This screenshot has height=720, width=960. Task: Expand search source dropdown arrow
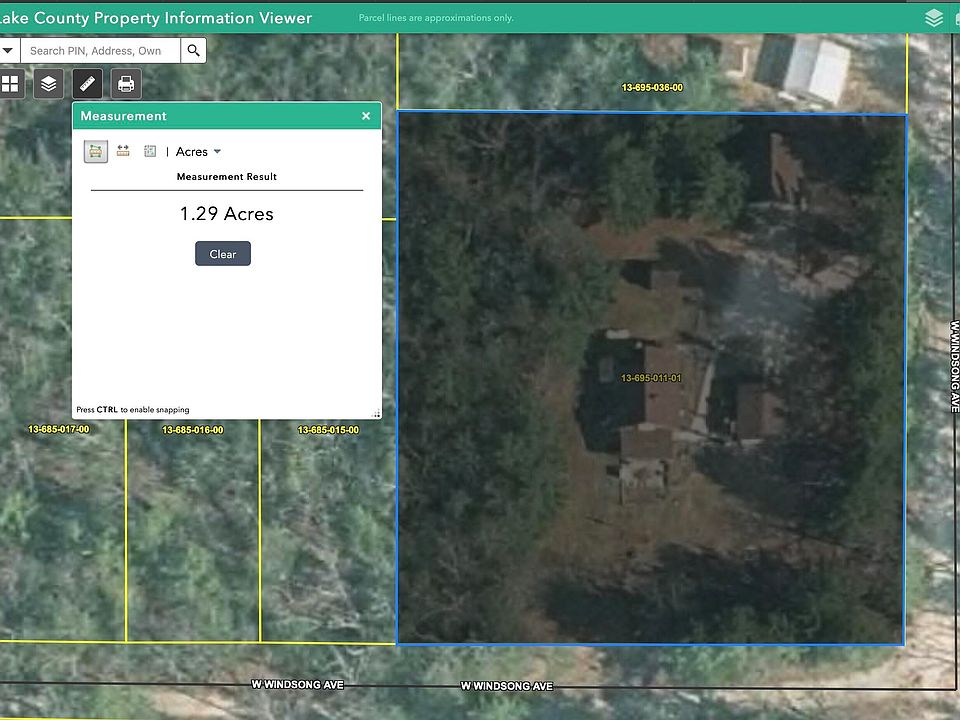(8, 51)
